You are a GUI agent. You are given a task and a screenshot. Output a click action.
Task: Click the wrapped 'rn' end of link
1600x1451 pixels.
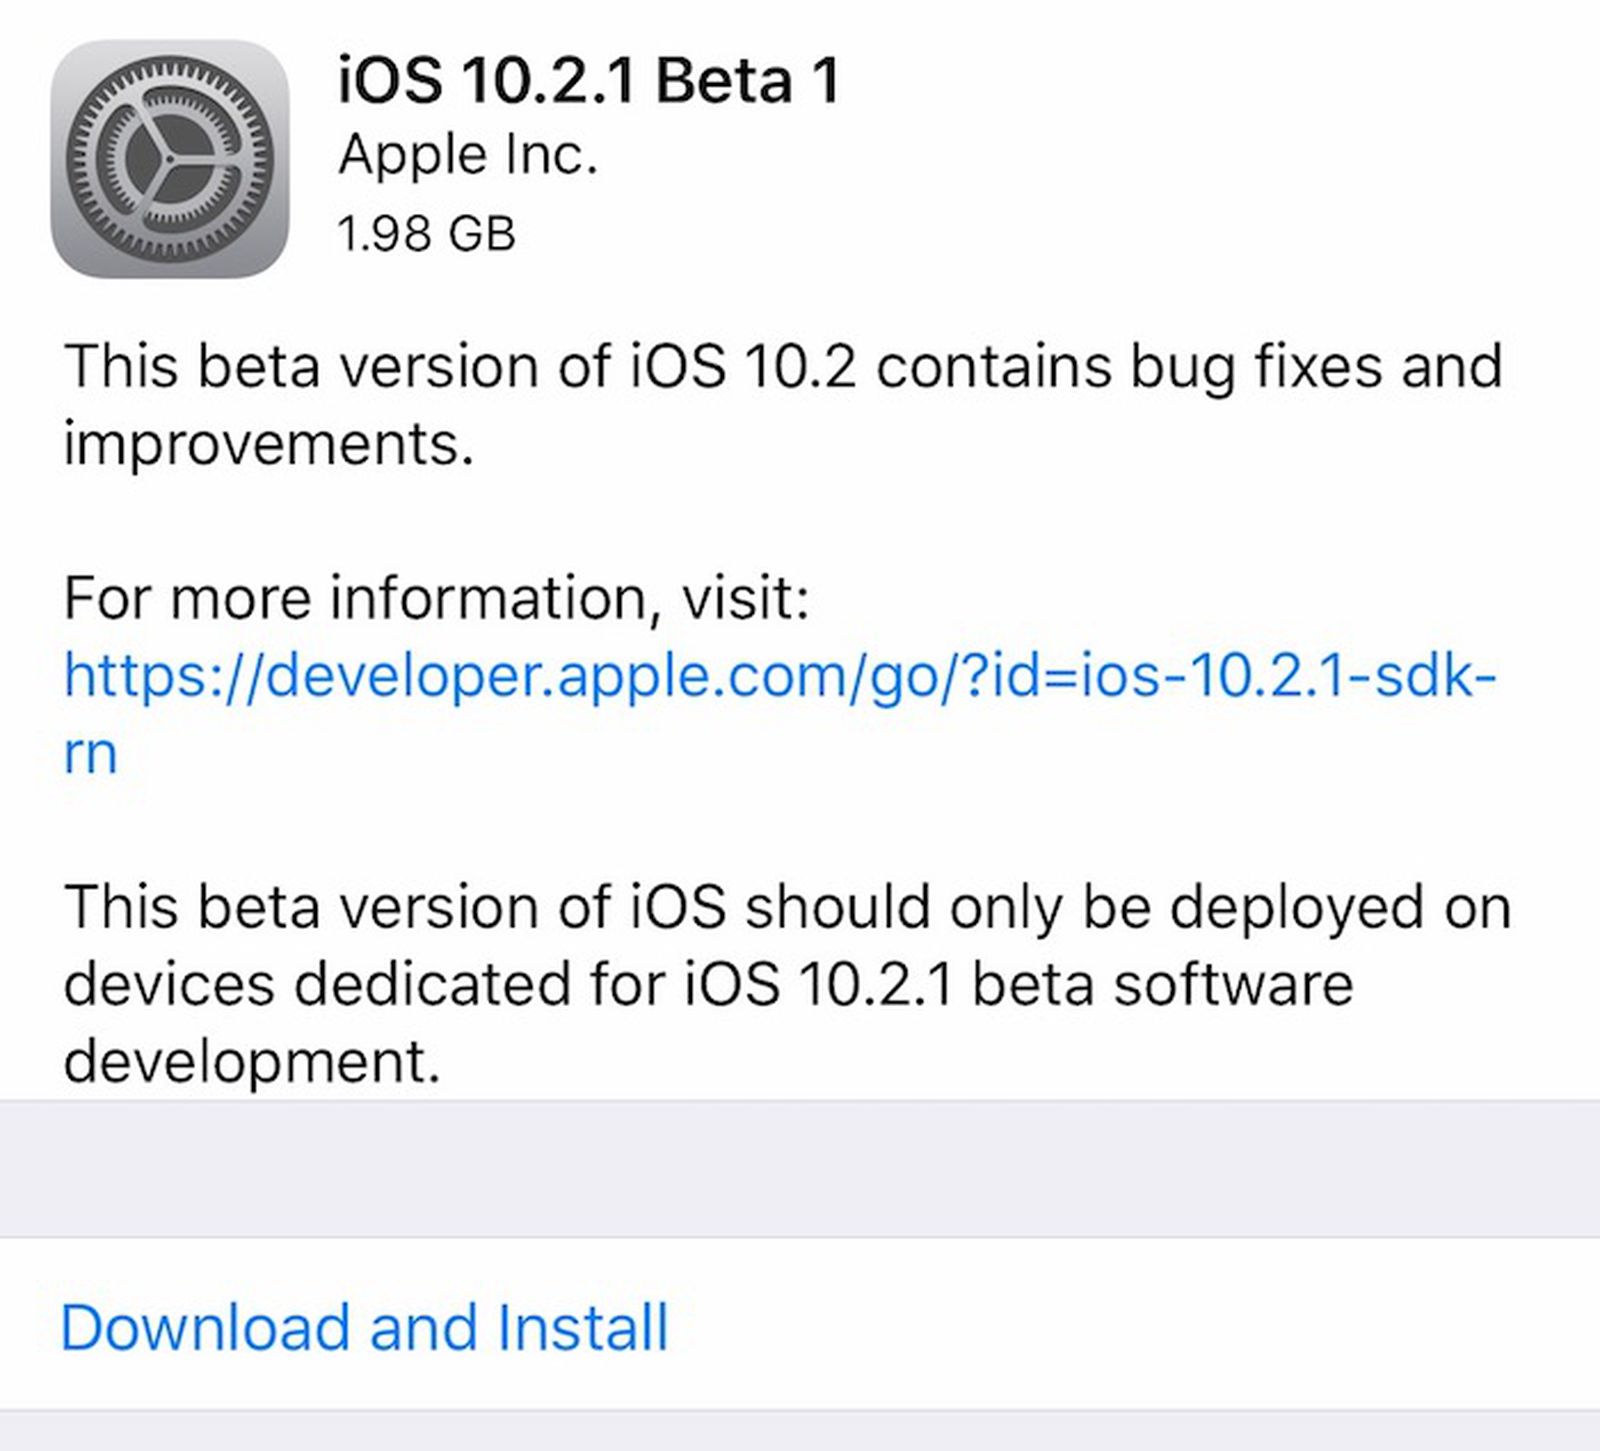coord(90,753)
